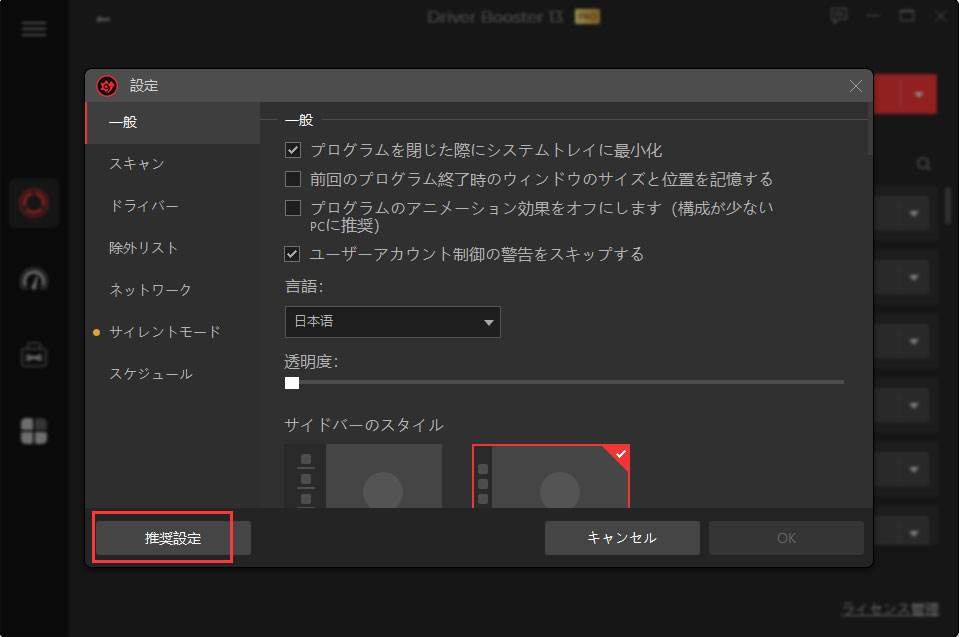The image size is (959, 637).
Task: Choose the compact sidebar style thumbnail with checkmark
Action: click(551, 476)
